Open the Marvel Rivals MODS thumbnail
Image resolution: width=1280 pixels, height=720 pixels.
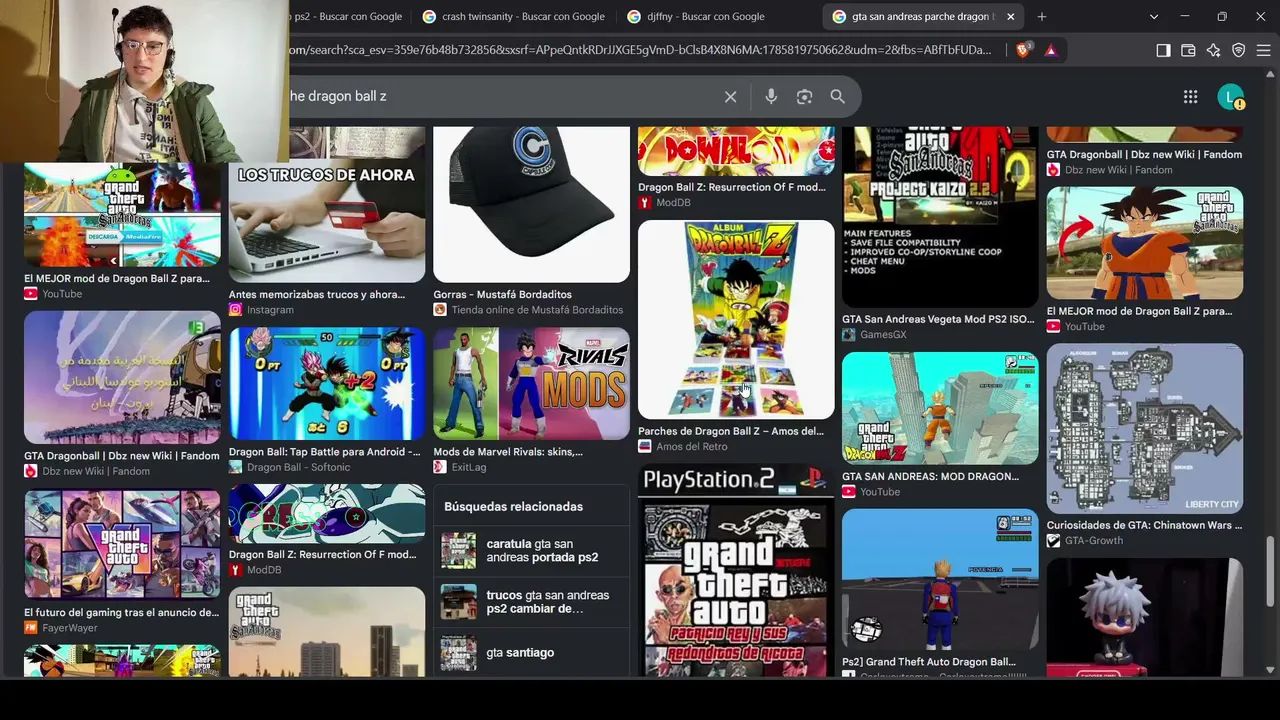point(531,383)
